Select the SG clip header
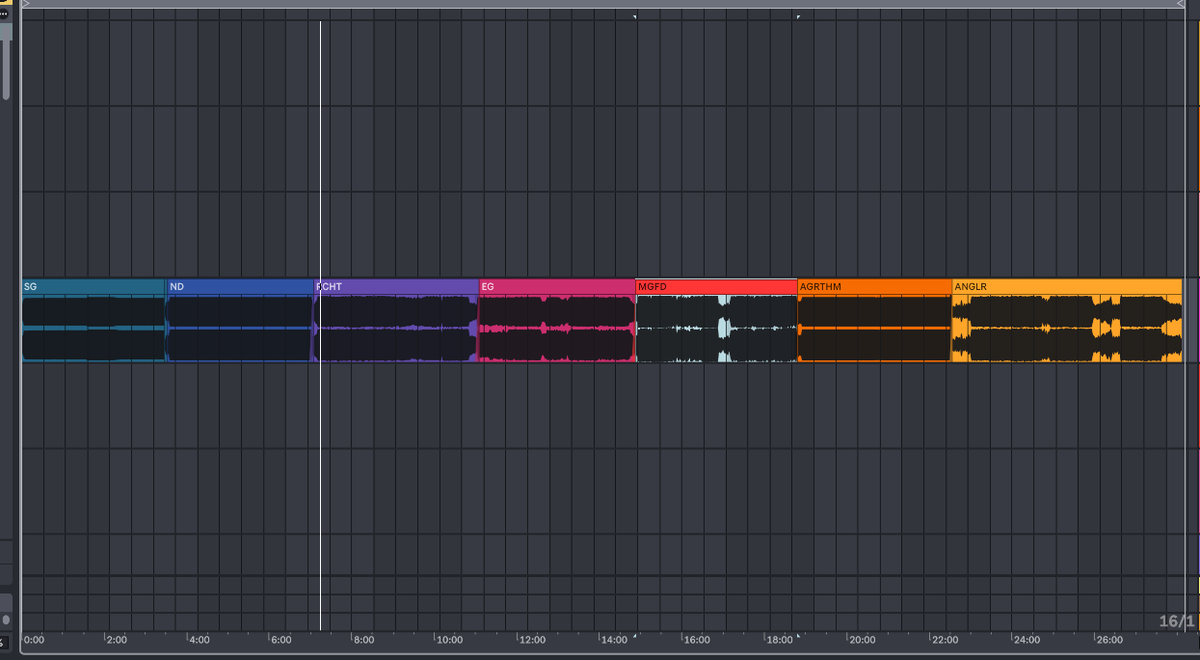The image size is (1200, 660). pyautogui.click(x=93, y=287)
